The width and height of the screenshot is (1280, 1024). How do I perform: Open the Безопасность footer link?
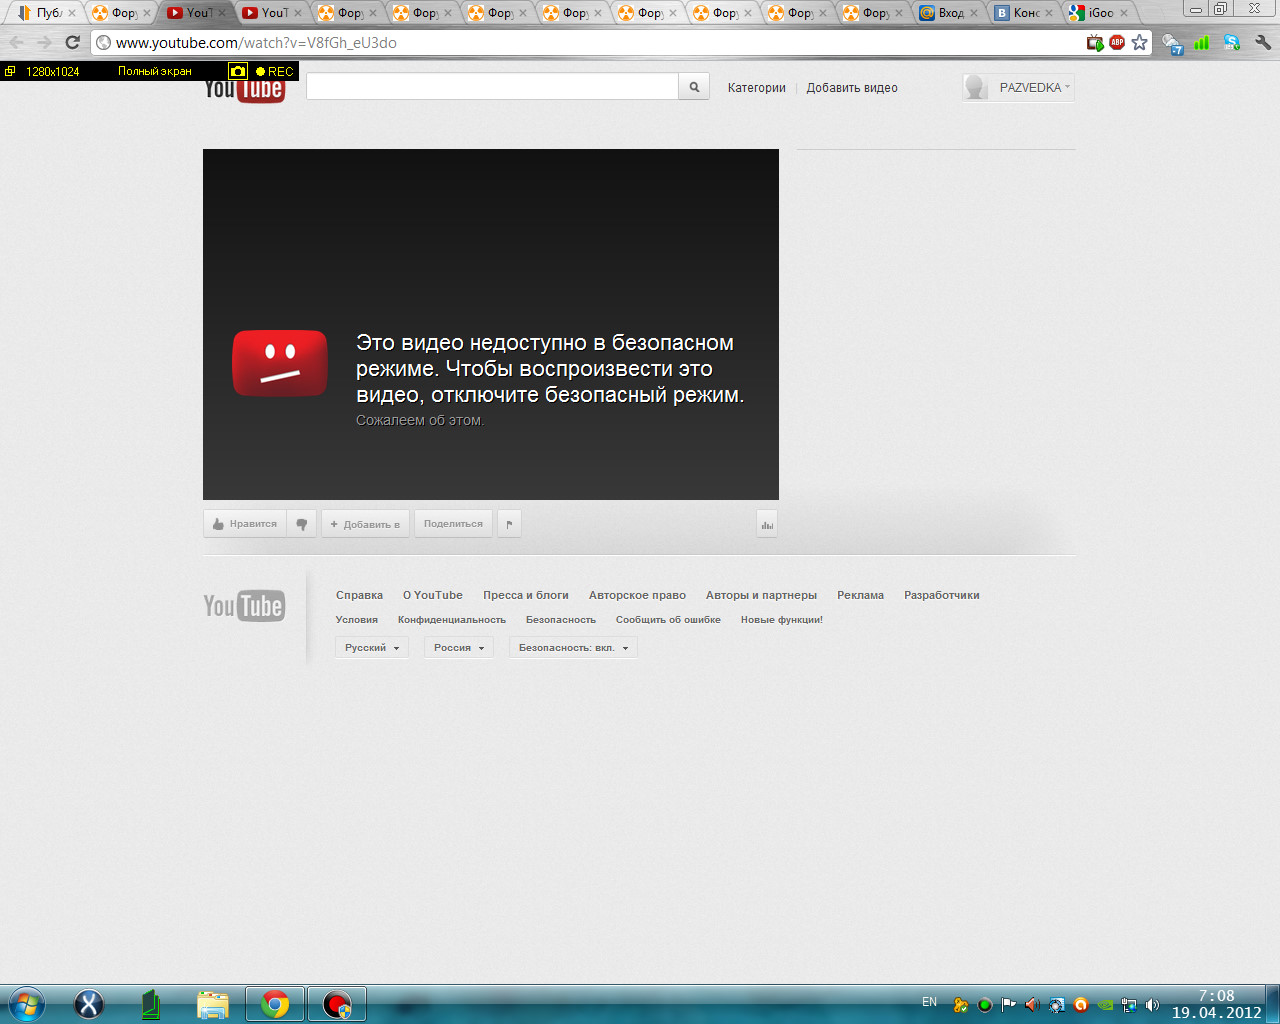click(561, 620)
